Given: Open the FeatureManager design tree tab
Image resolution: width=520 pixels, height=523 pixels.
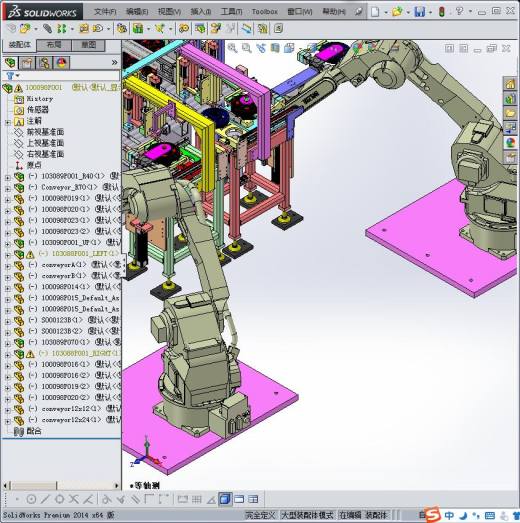Looking at the screenshot, I should [x=11, y=63].
